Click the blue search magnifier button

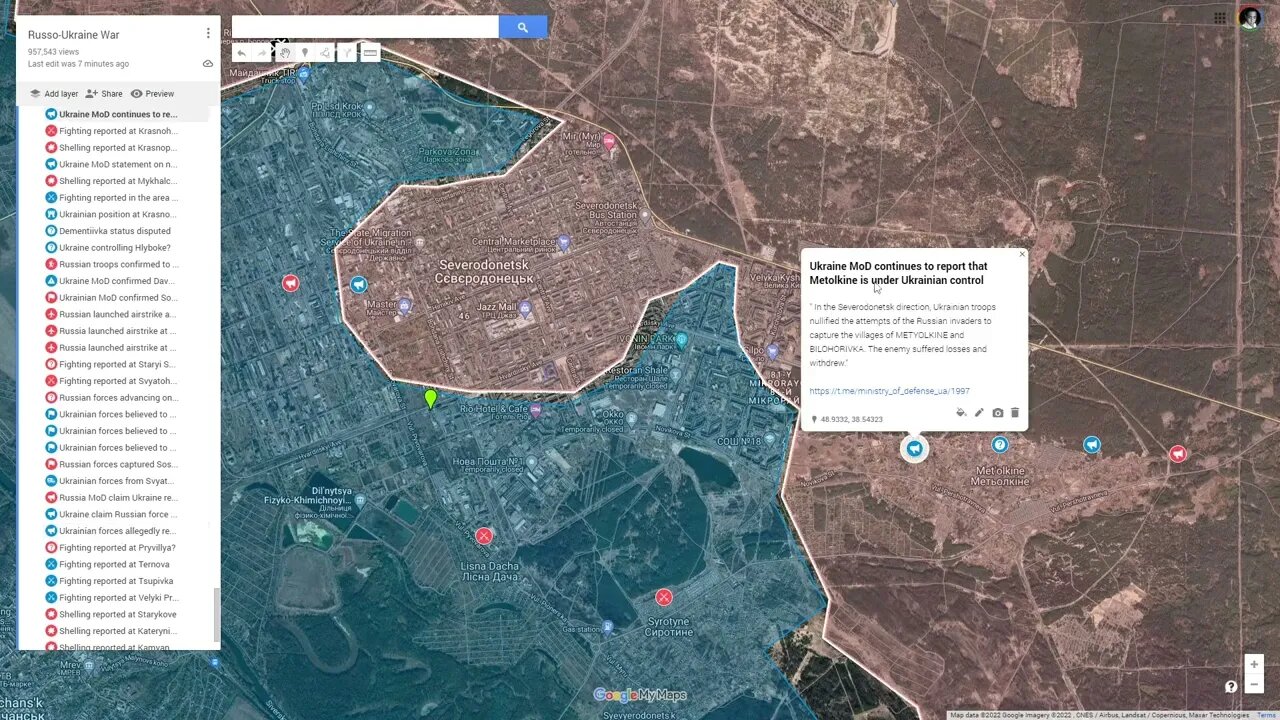pyautogui.click(x=523, y=27)
